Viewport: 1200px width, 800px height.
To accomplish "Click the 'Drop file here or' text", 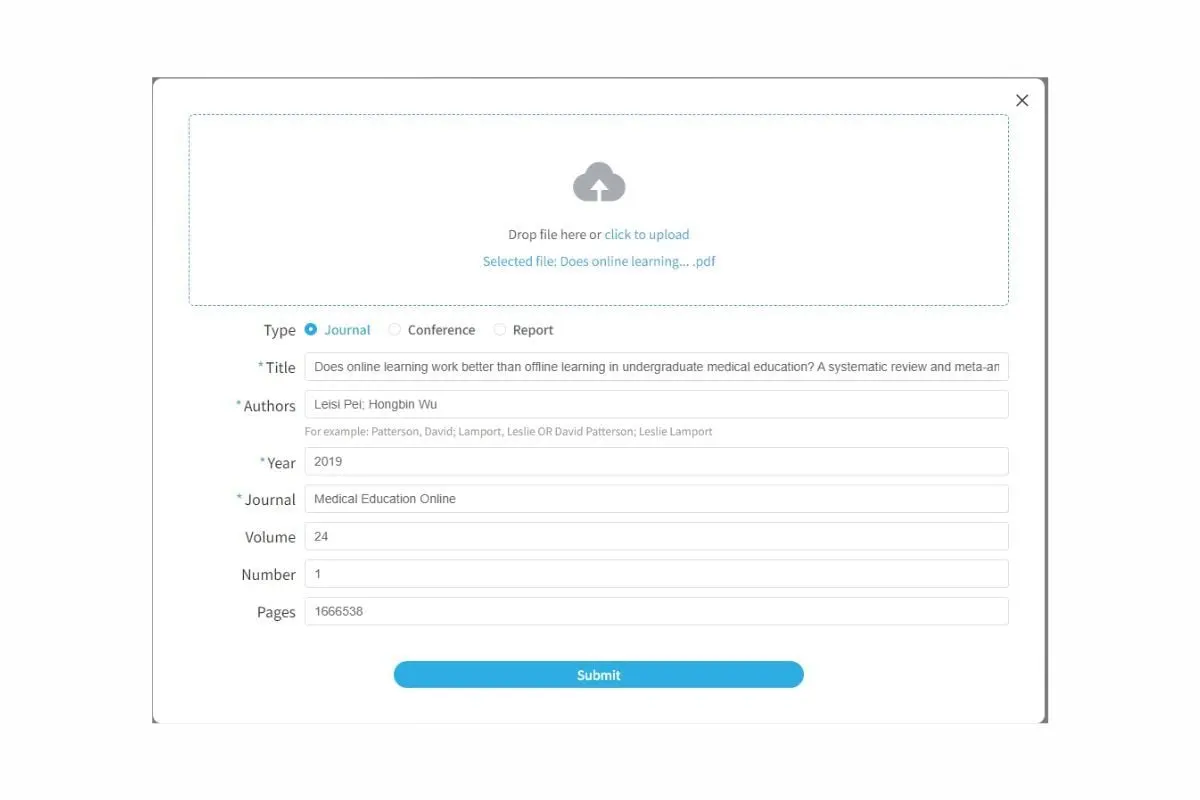I will (x=554, y=235).
